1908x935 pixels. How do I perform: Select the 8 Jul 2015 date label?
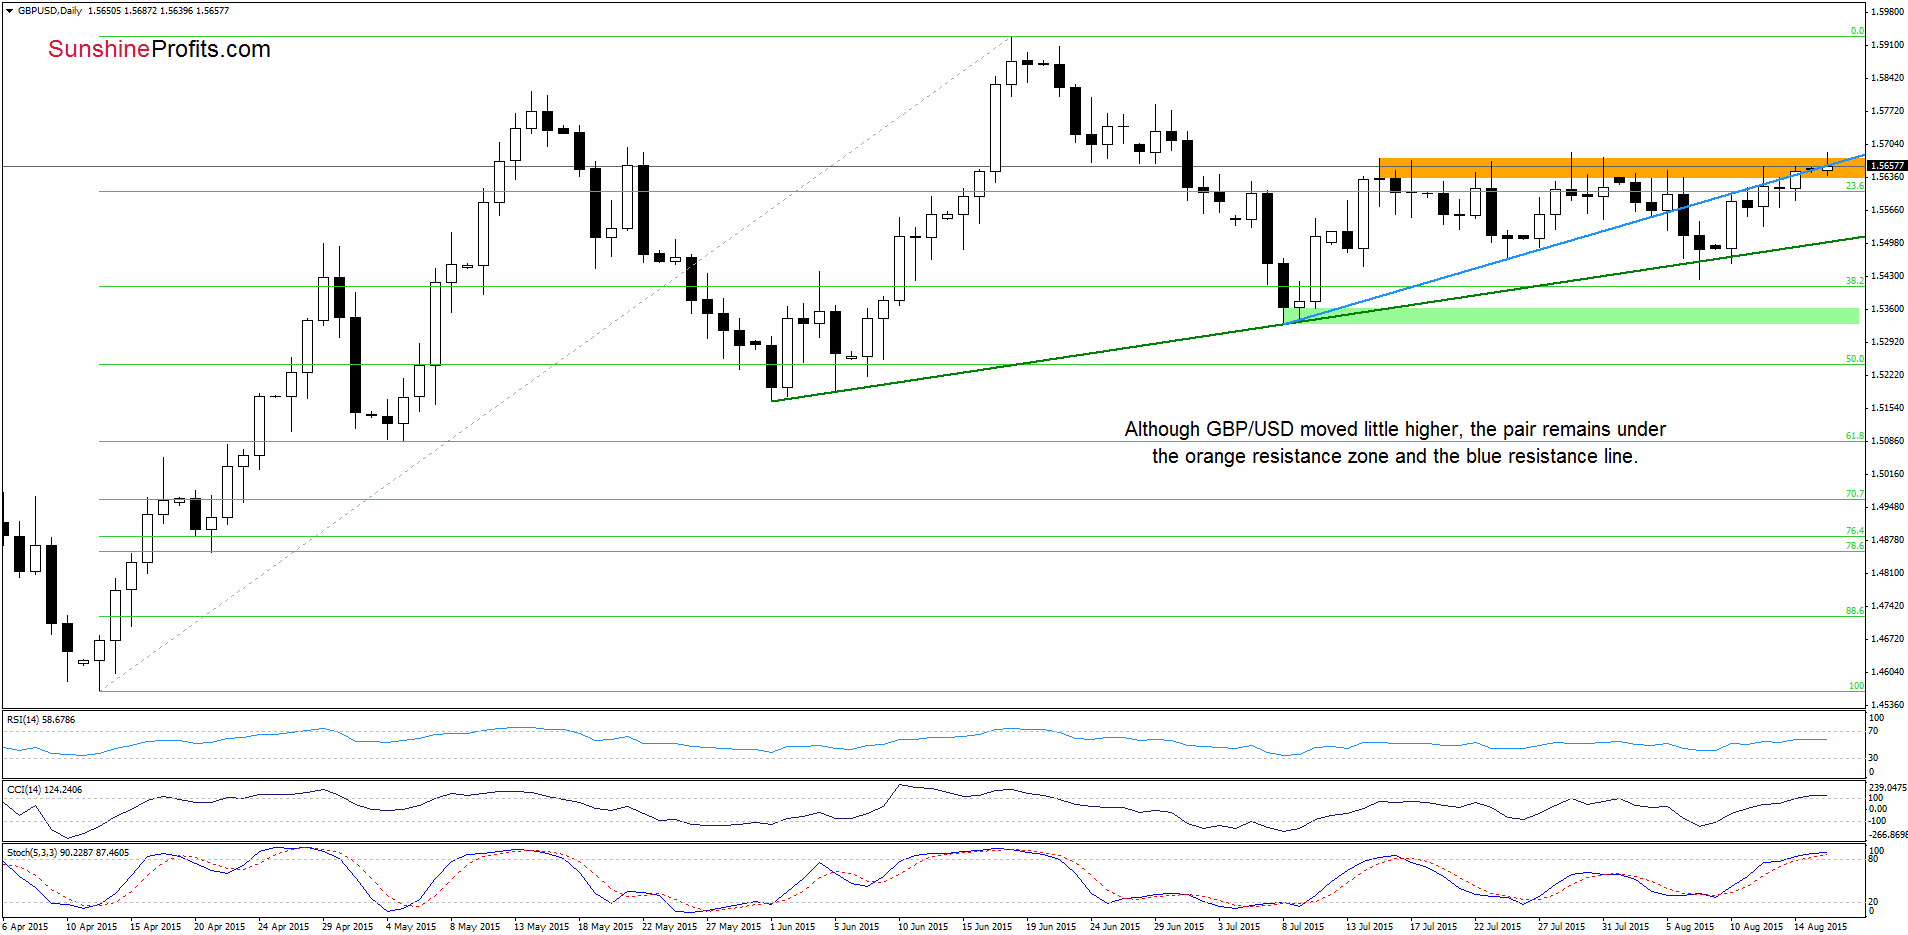pos(1303,927)
